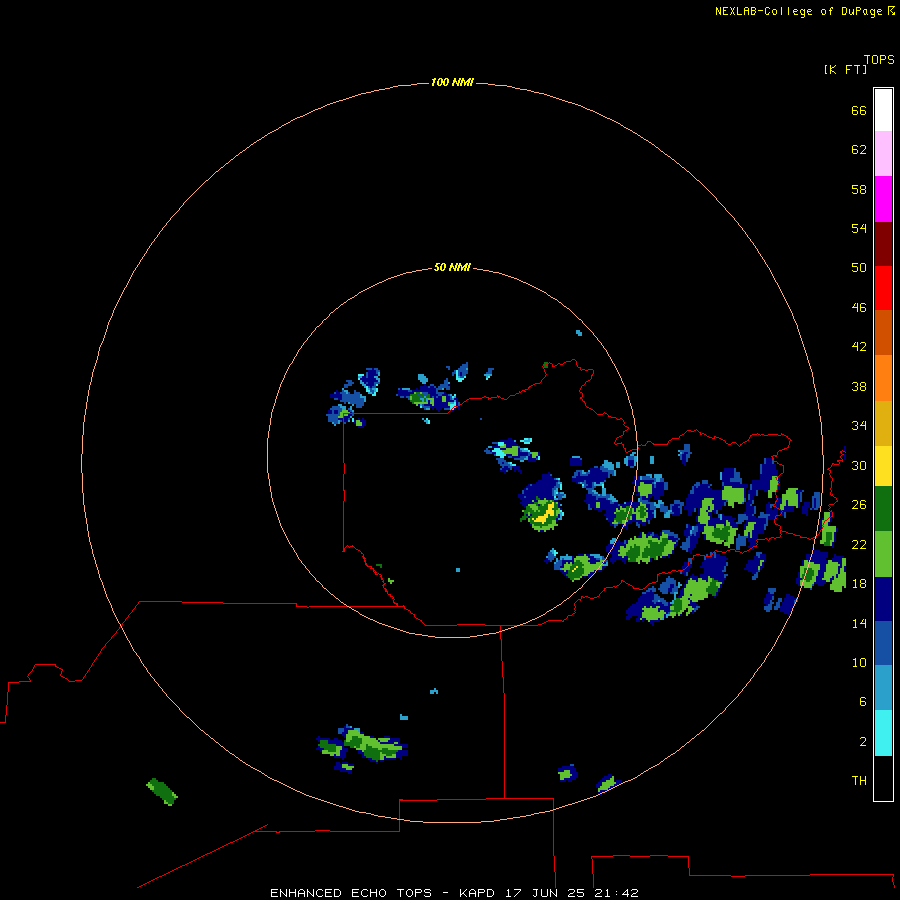Click the 50 NMI range ring label
Image resolution: width=900 pixels, height=900 pixels.
[452, 267]
